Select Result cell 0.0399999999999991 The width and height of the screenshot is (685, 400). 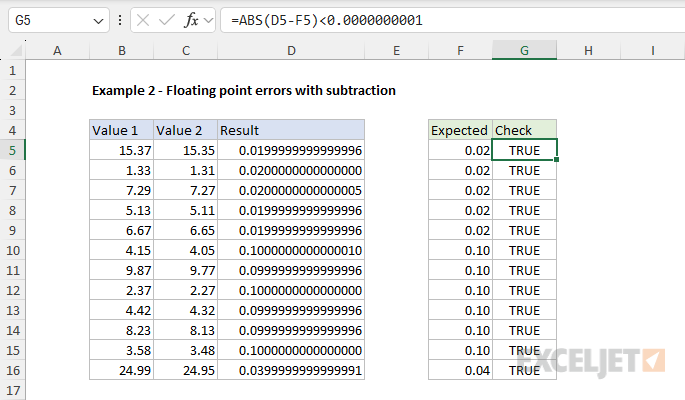tap(291, 370)
